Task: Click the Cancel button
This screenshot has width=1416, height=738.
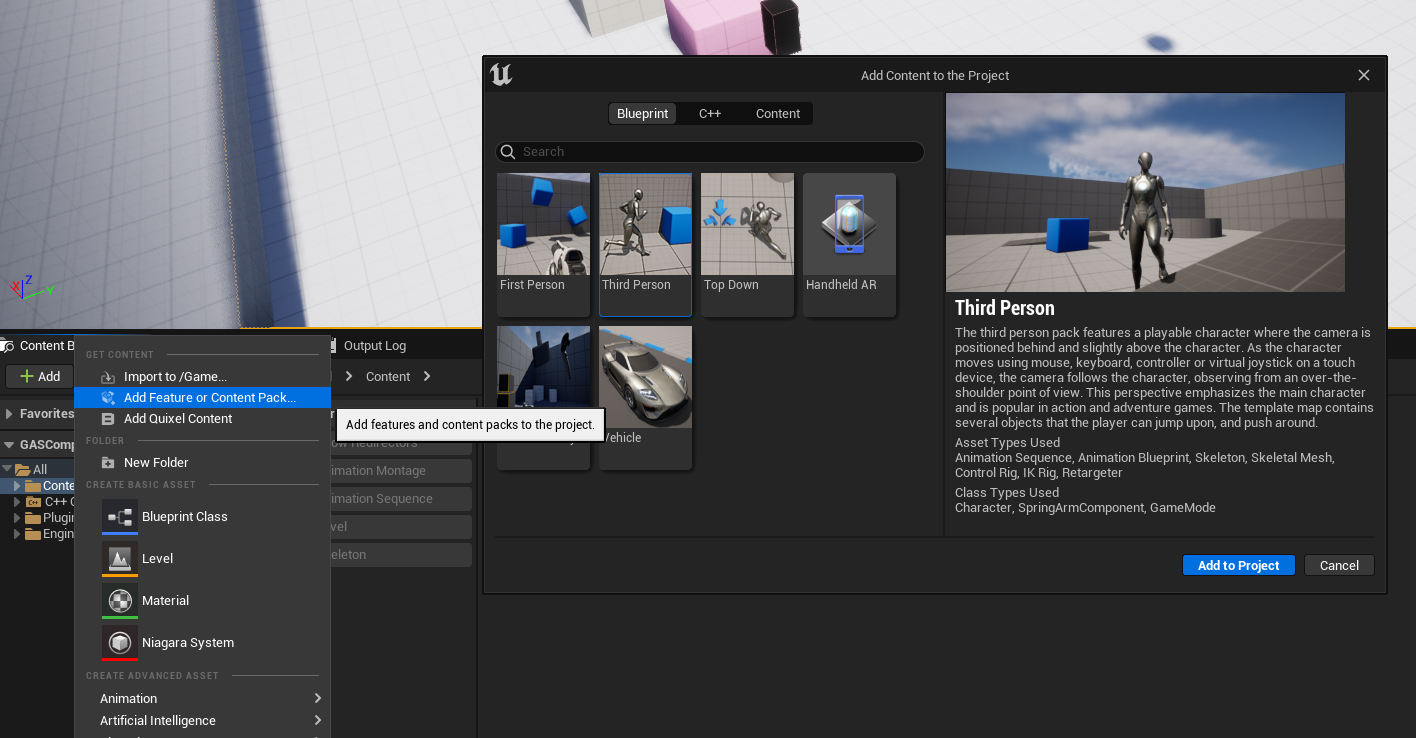Action: pos(1339,565)
